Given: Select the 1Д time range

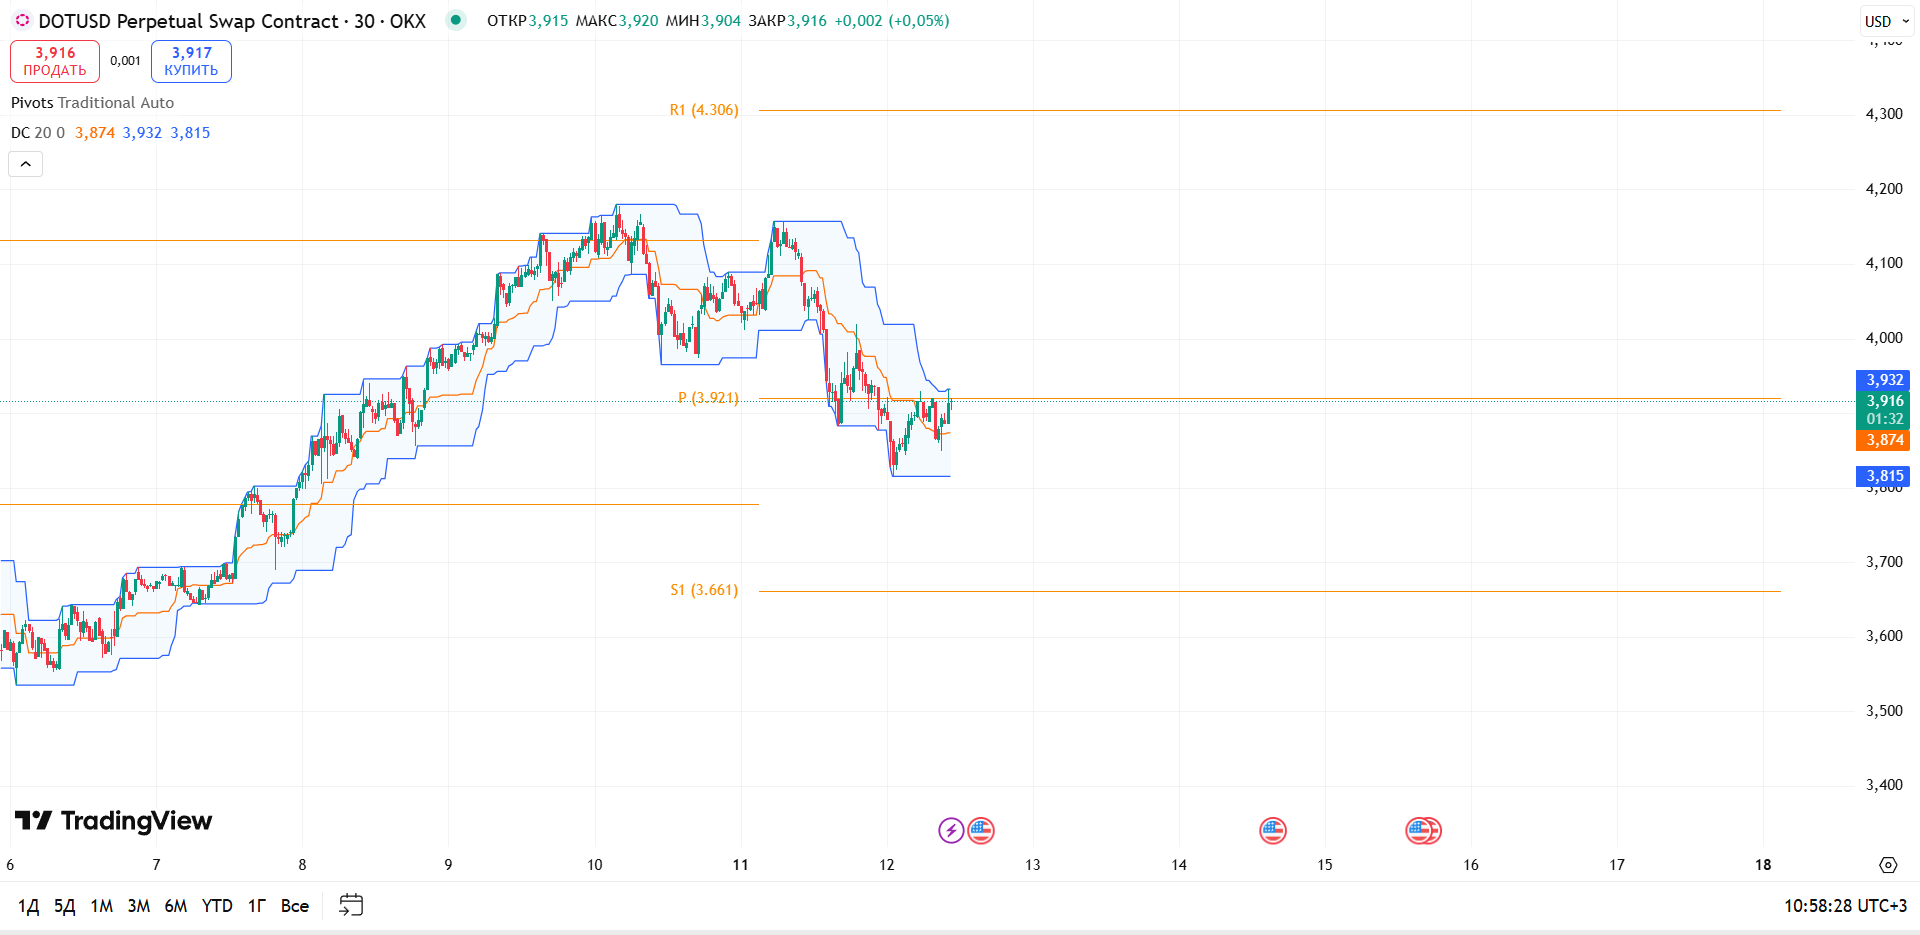Looking at the screenshot, I should pos(28,906).
